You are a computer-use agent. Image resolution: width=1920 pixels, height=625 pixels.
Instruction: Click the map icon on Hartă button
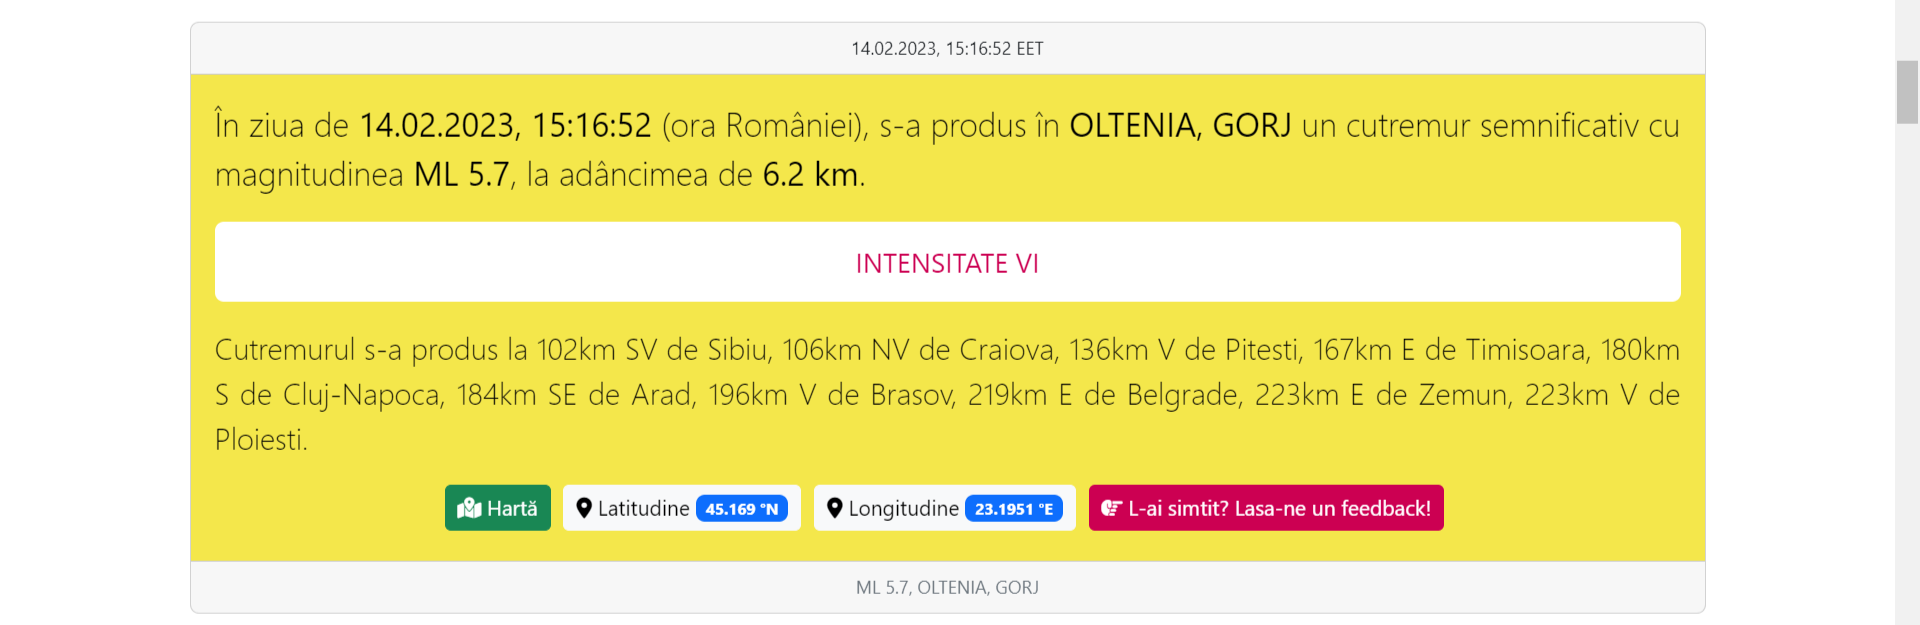(469, 508)
